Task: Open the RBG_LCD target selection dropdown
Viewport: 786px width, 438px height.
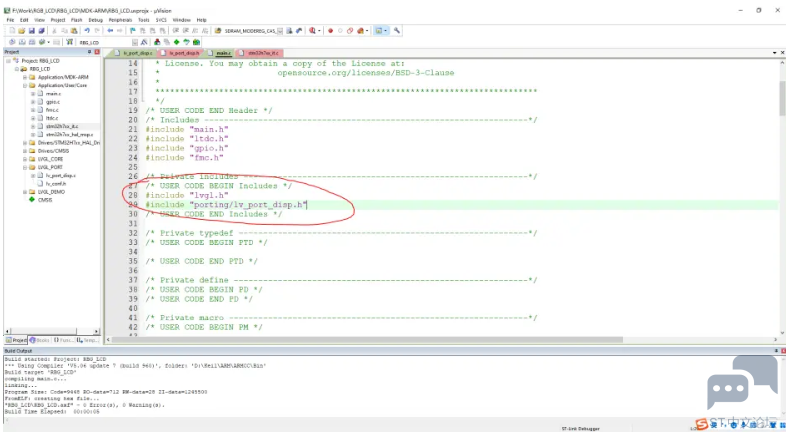Action: coord(135,42)
